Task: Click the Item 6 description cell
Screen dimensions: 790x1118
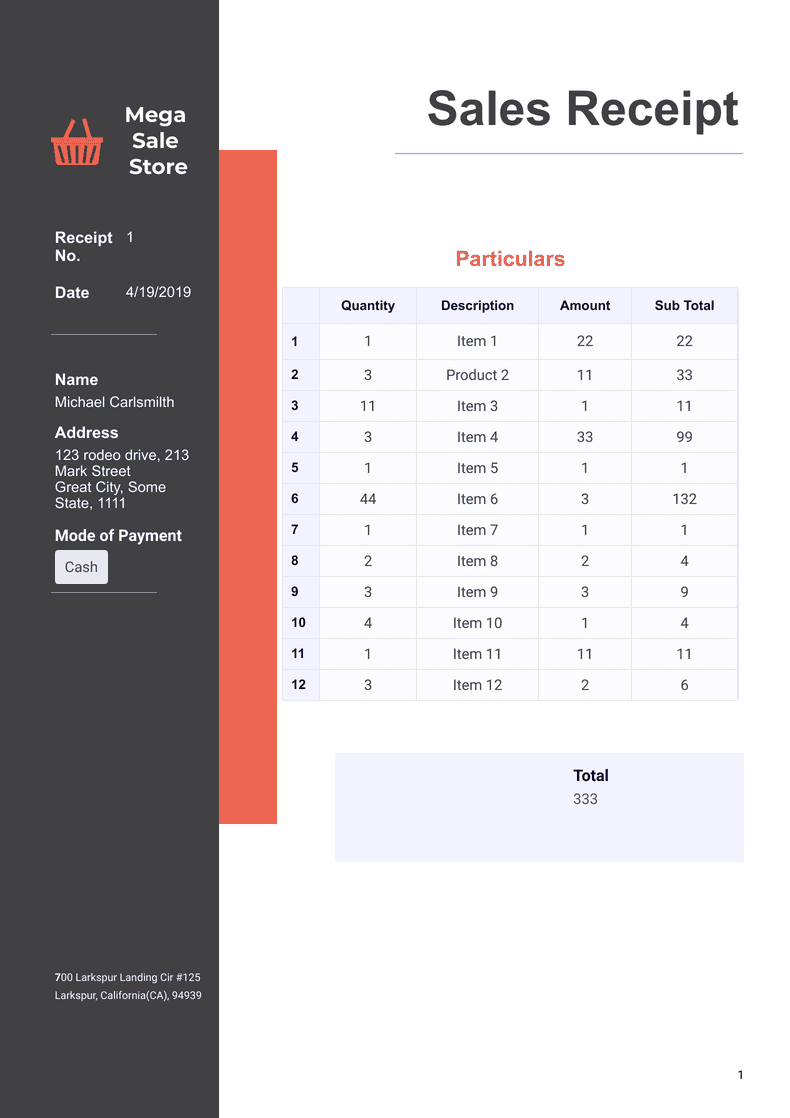Action: (477, 499)
